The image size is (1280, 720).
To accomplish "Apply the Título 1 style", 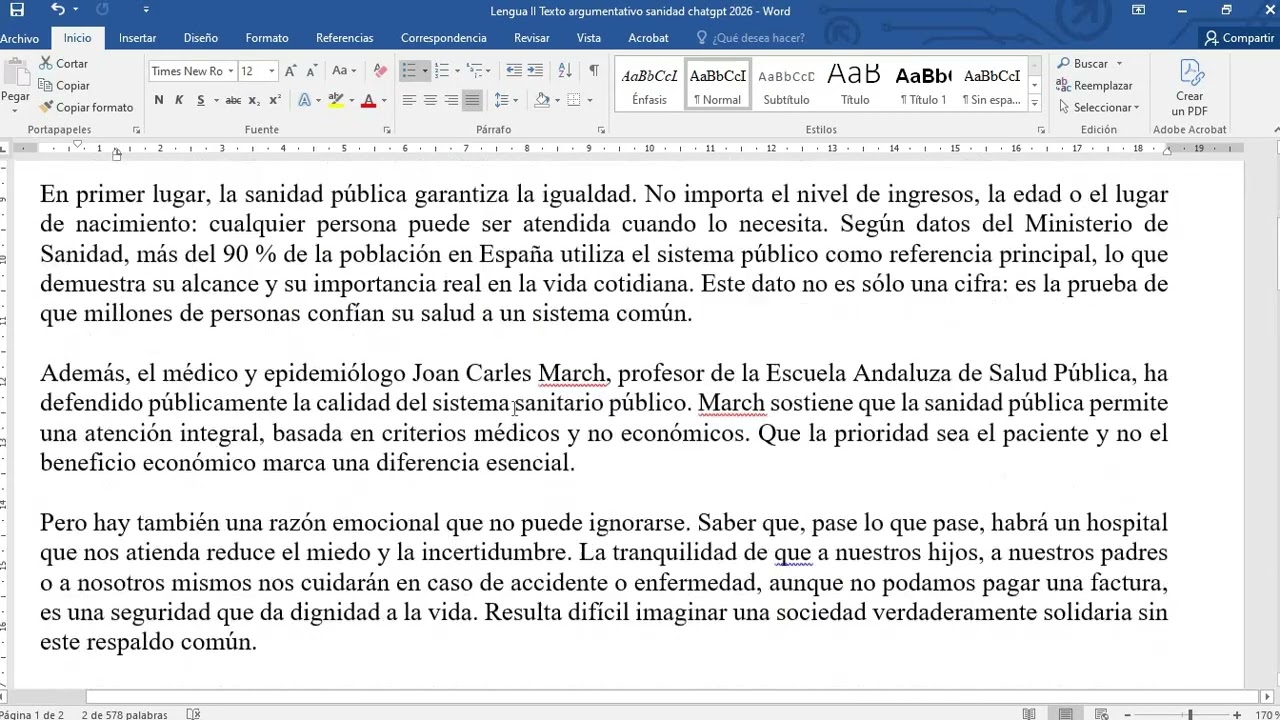I will pos(923,84).
